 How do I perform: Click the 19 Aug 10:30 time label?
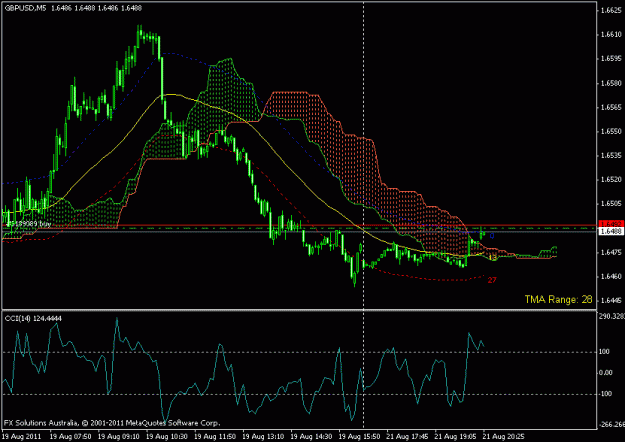point(167,436)
